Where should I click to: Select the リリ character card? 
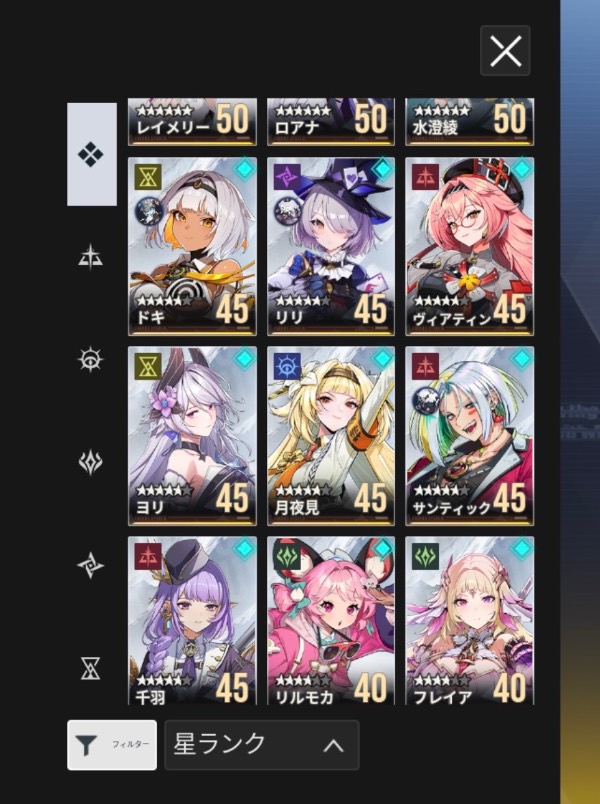tap(331, 247)
